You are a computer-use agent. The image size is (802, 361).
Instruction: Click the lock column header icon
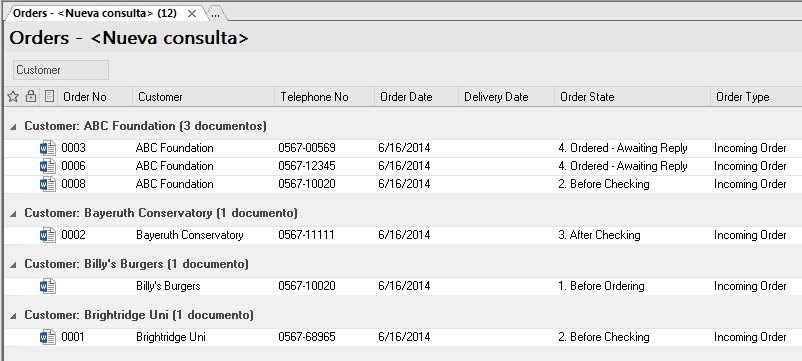31,96
